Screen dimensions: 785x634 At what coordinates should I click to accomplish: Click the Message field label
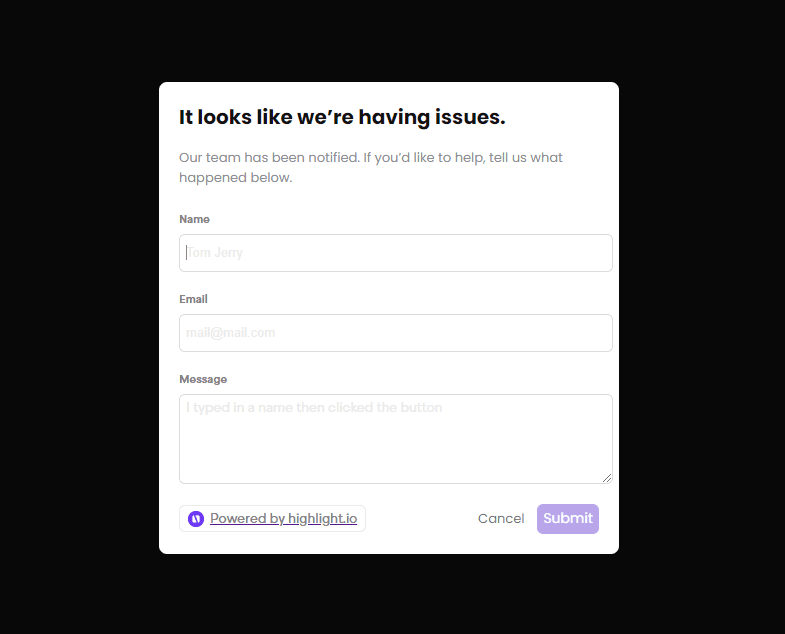(203, 379)
